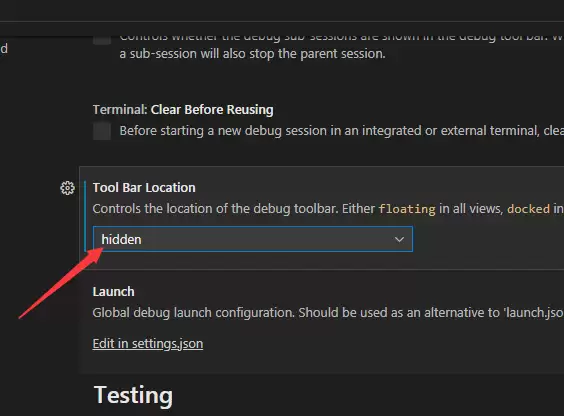Open Edit in settings.json link
The image size is (564, 416).
click(148, 344)
